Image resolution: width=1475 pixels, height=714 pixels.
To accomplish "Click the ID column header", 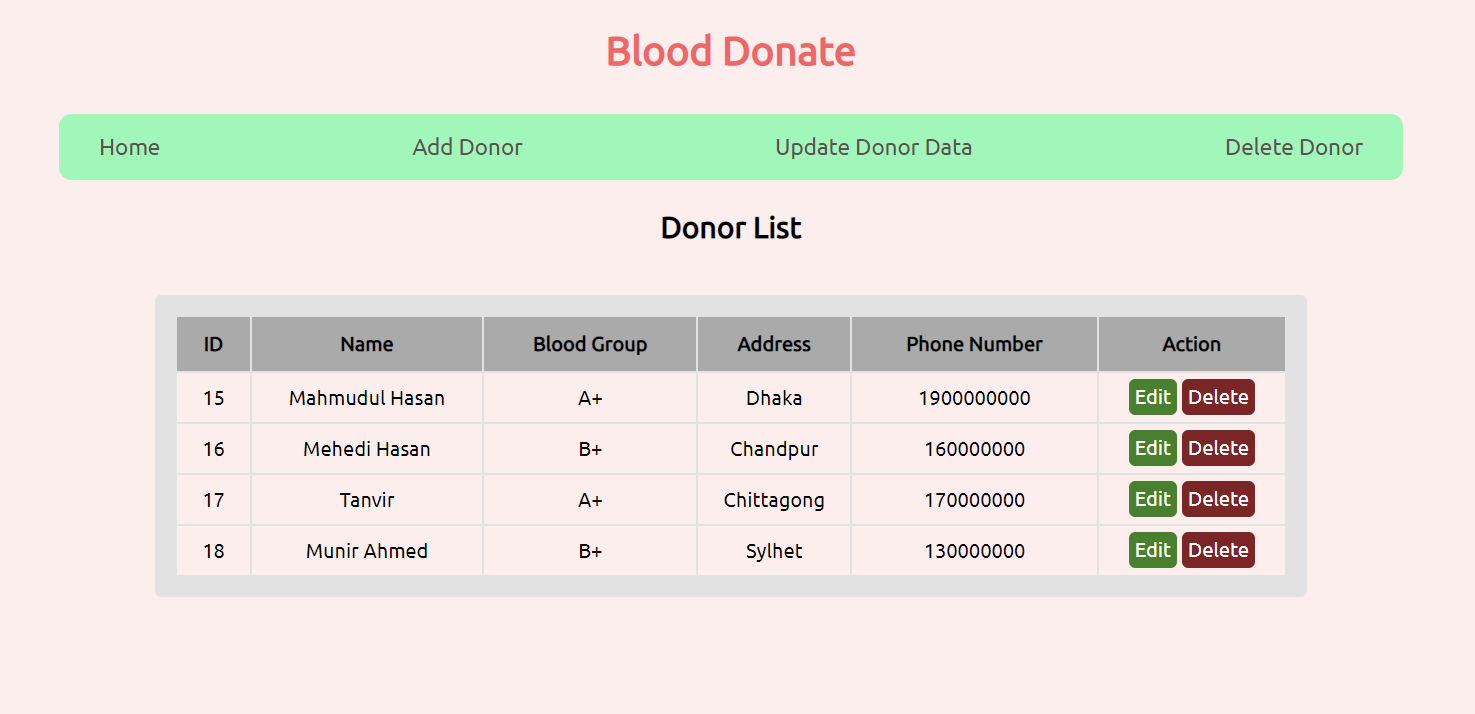I will [x=213, y=343].
